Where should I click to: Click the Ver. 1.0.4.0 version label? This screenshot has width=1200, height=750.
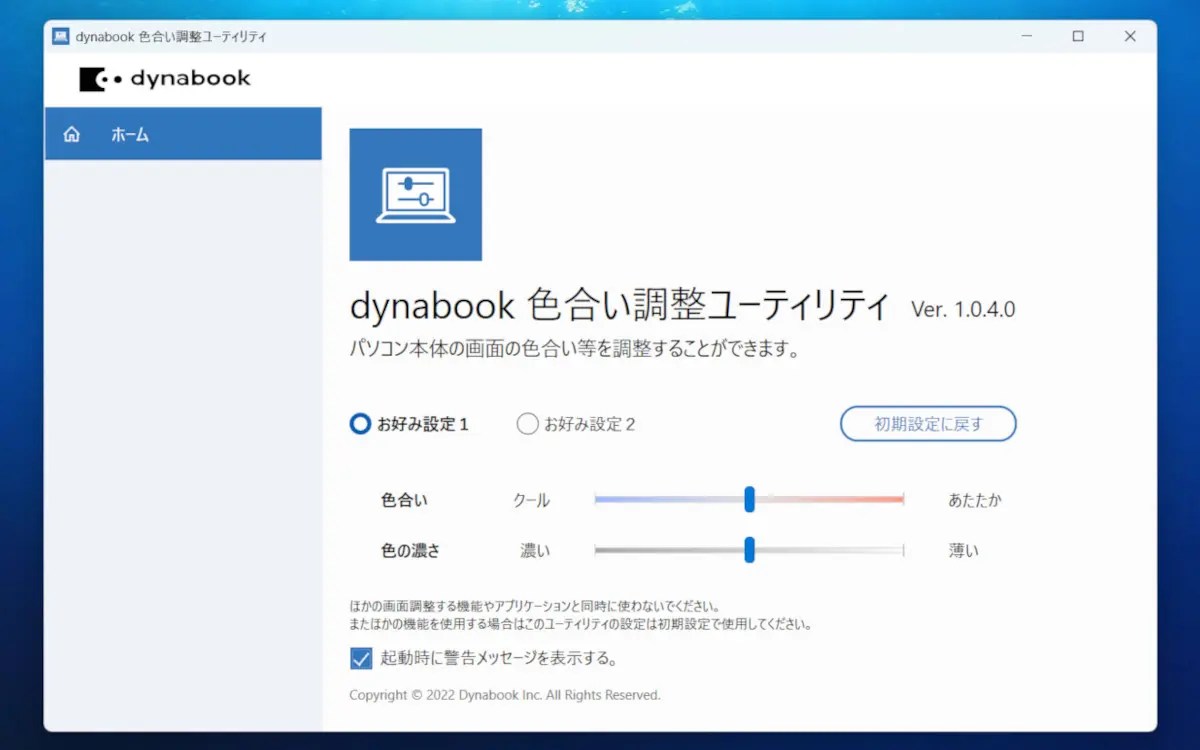pos(963,309)
